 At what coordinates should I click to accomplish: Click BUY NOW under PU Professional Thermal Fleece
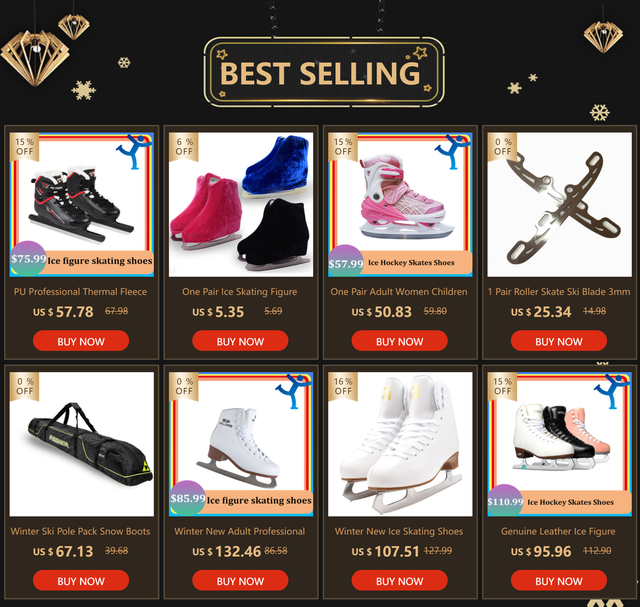81,341
